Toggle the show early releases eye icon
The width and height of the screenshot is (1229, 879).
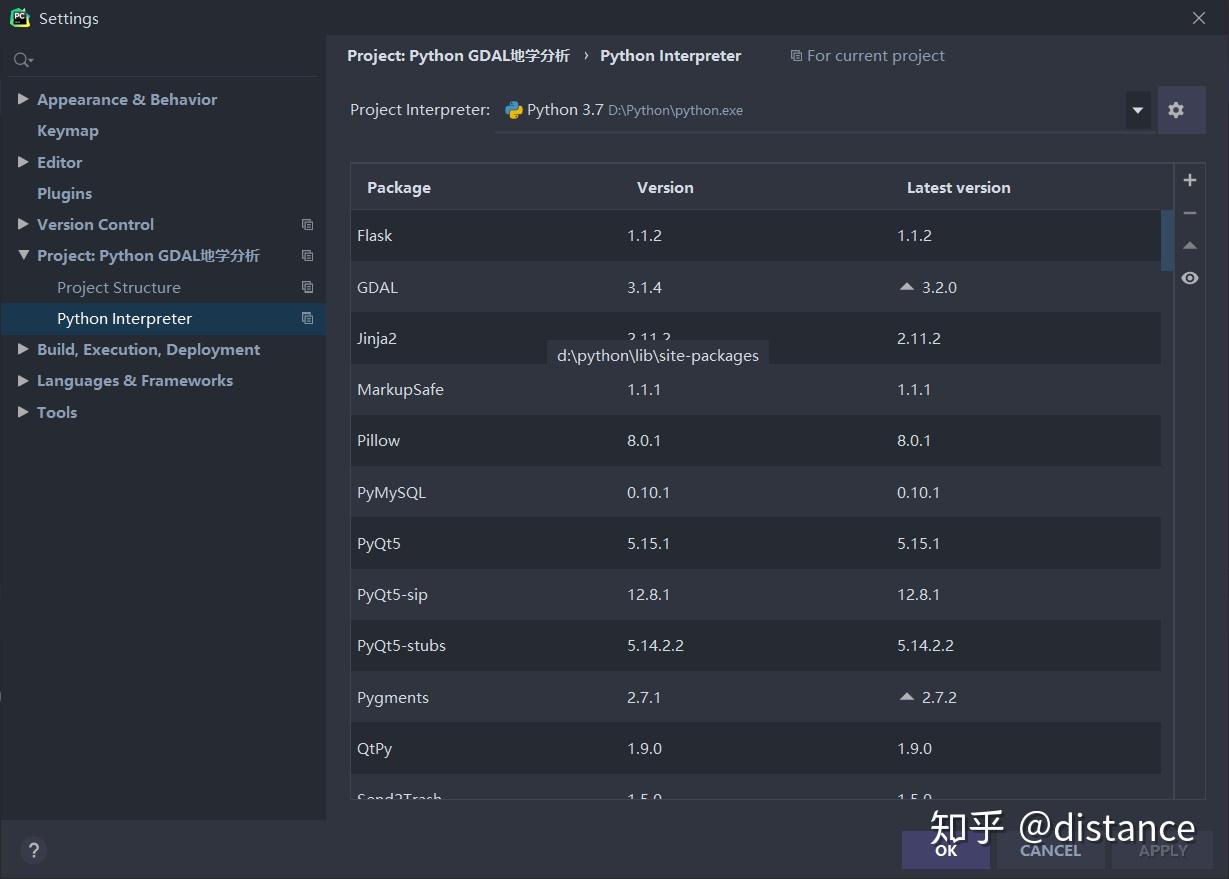point(1189,278)
